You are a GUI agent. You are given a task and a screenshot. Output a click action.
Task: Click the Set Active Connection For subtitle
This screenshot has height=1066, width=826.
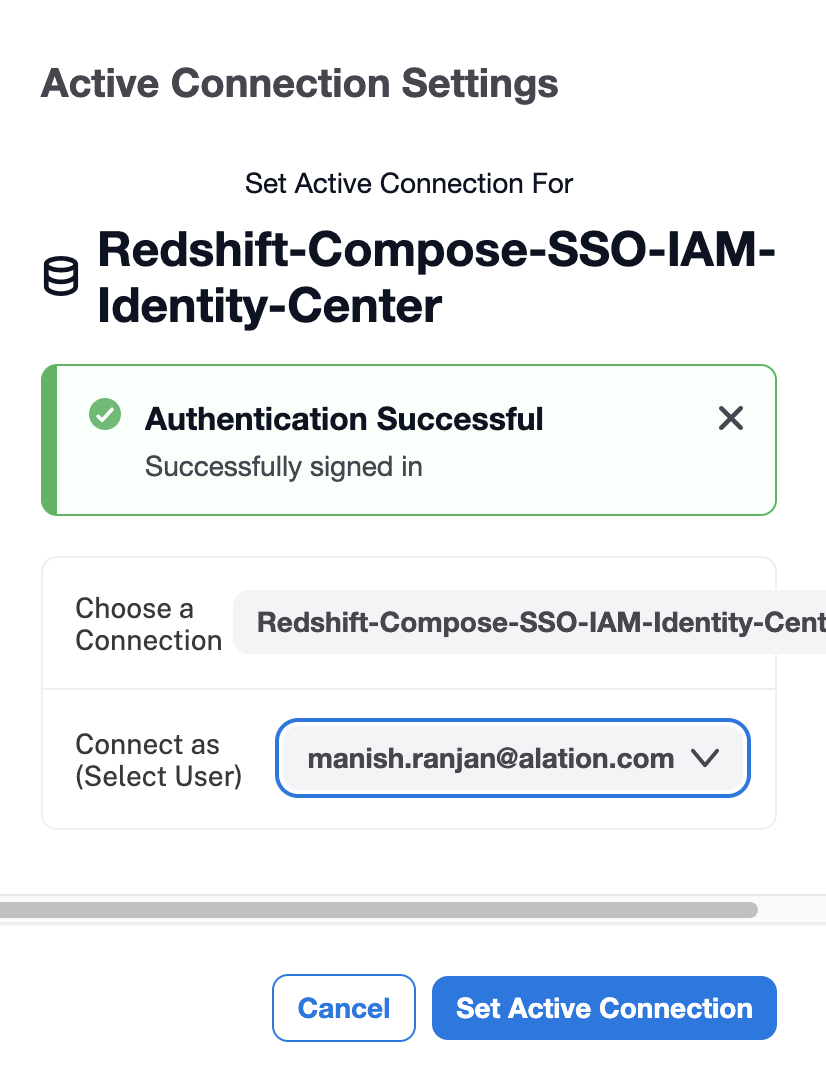pyautogui.click(x=409, y=184)
